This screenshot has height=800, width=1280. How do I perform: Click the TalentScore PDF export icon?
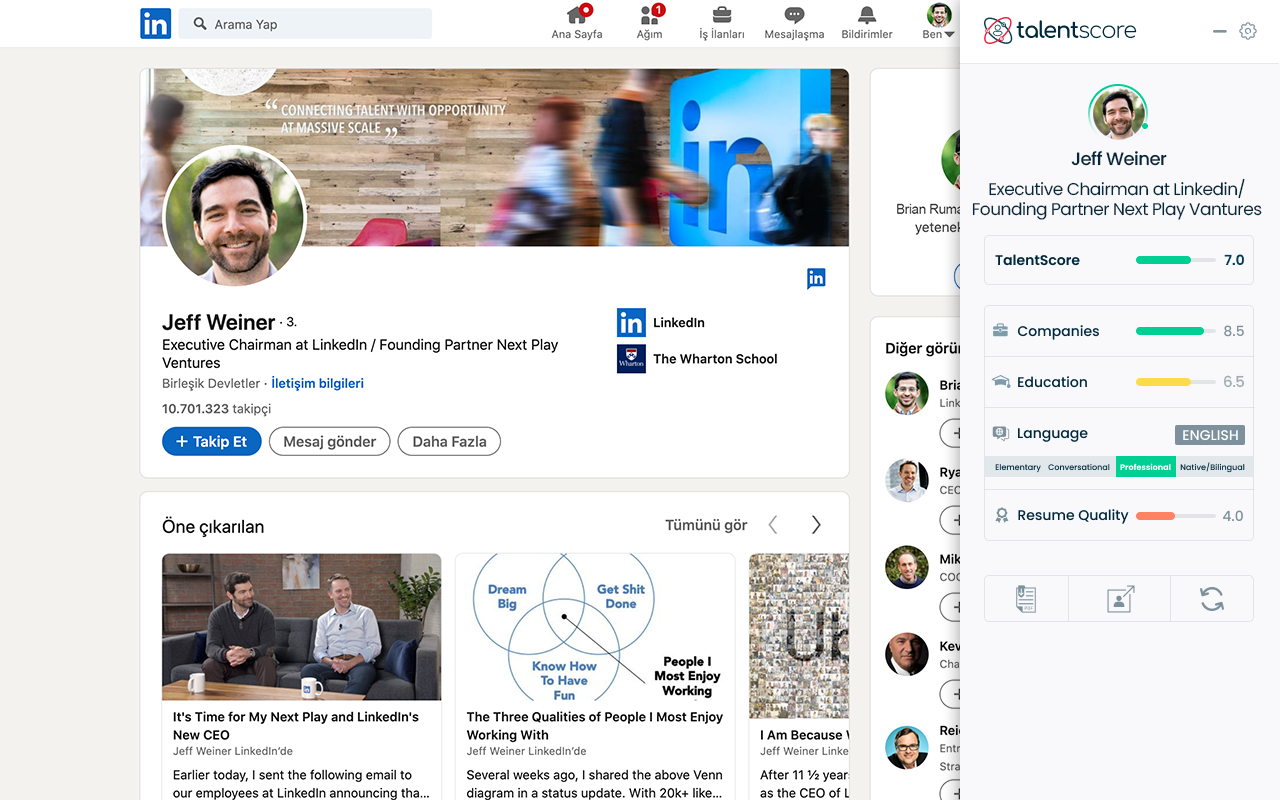(1026, 599)
